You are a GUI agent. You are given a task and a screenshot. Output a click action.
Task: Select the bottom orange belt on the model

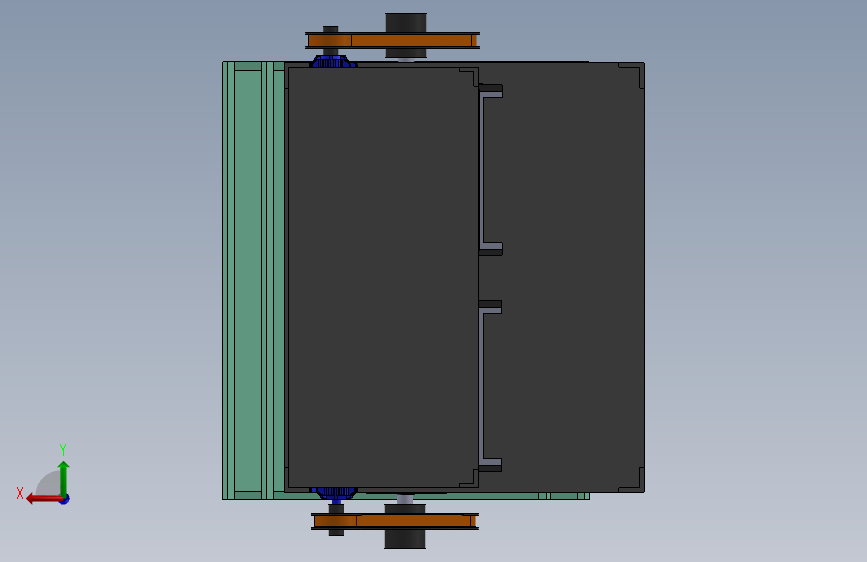395,521
